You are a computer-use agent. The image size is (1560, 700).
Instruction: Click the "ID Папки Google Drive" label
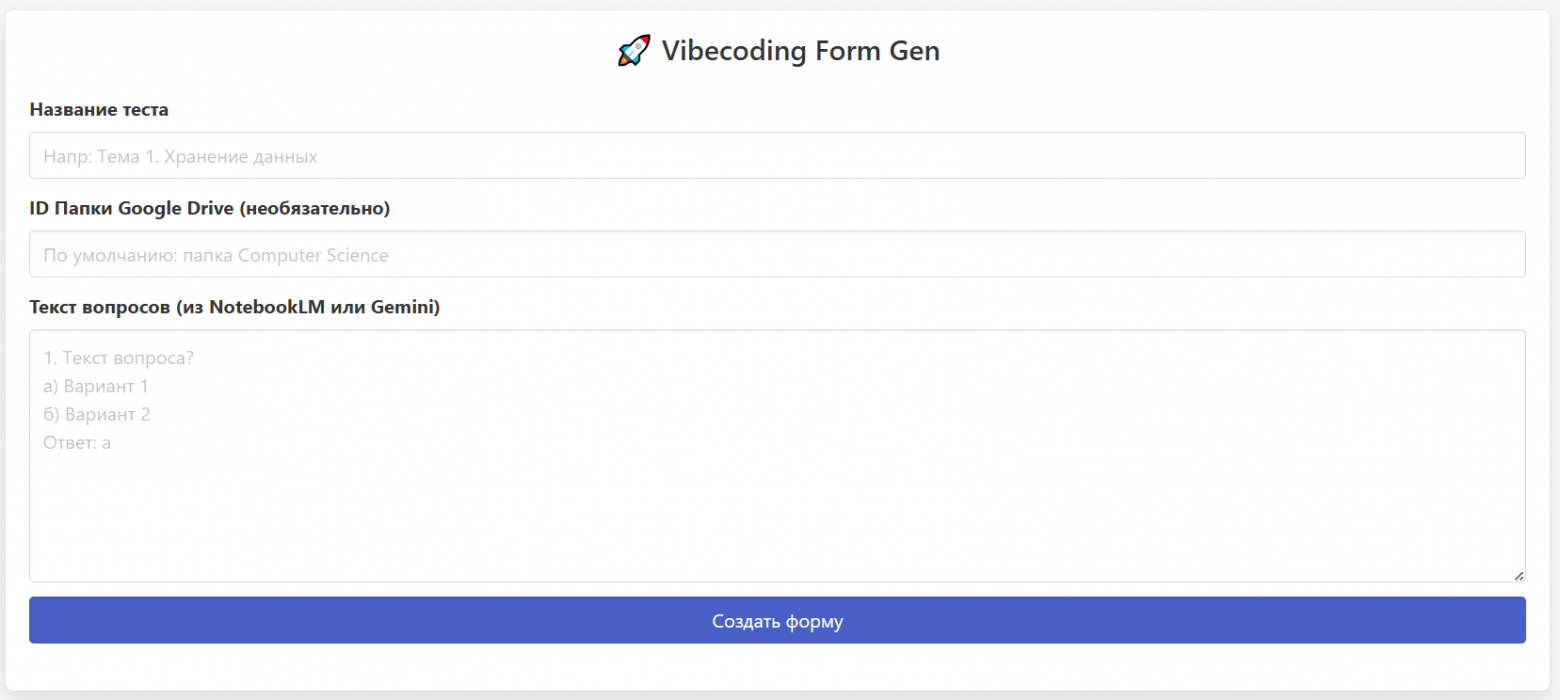coord(210,209)
